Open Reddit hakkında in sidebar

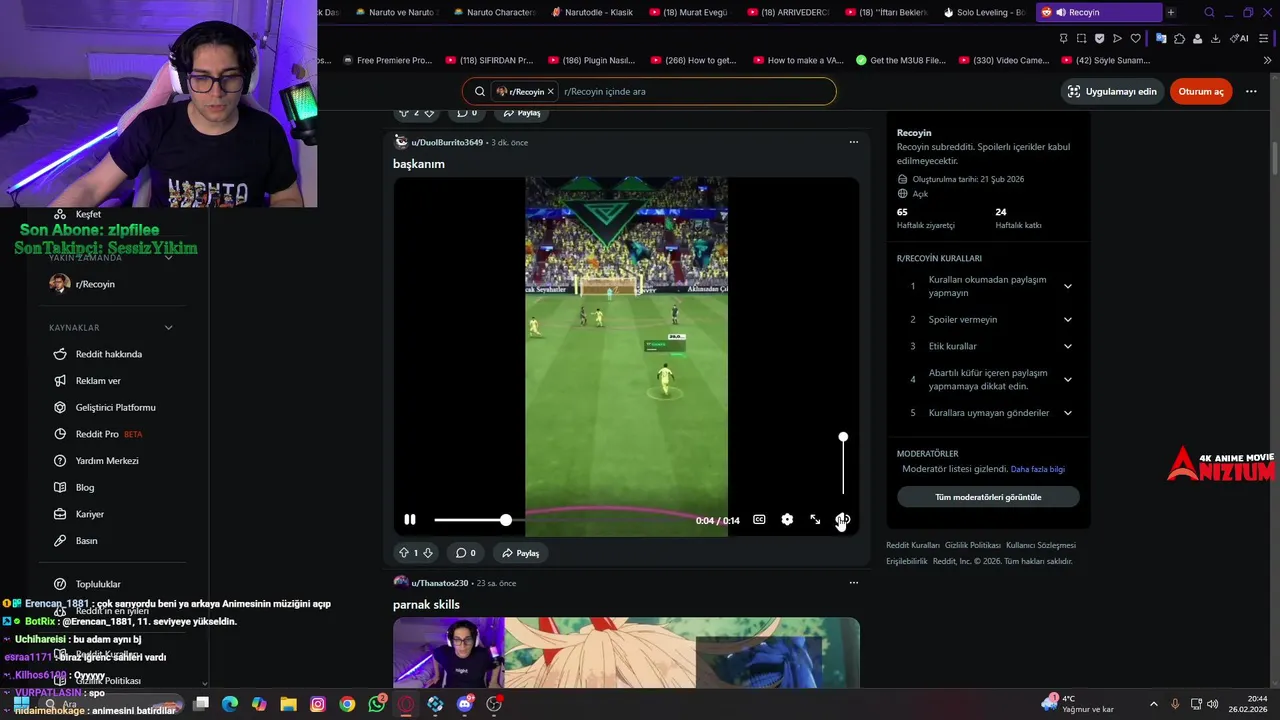[x=109, y=354]
